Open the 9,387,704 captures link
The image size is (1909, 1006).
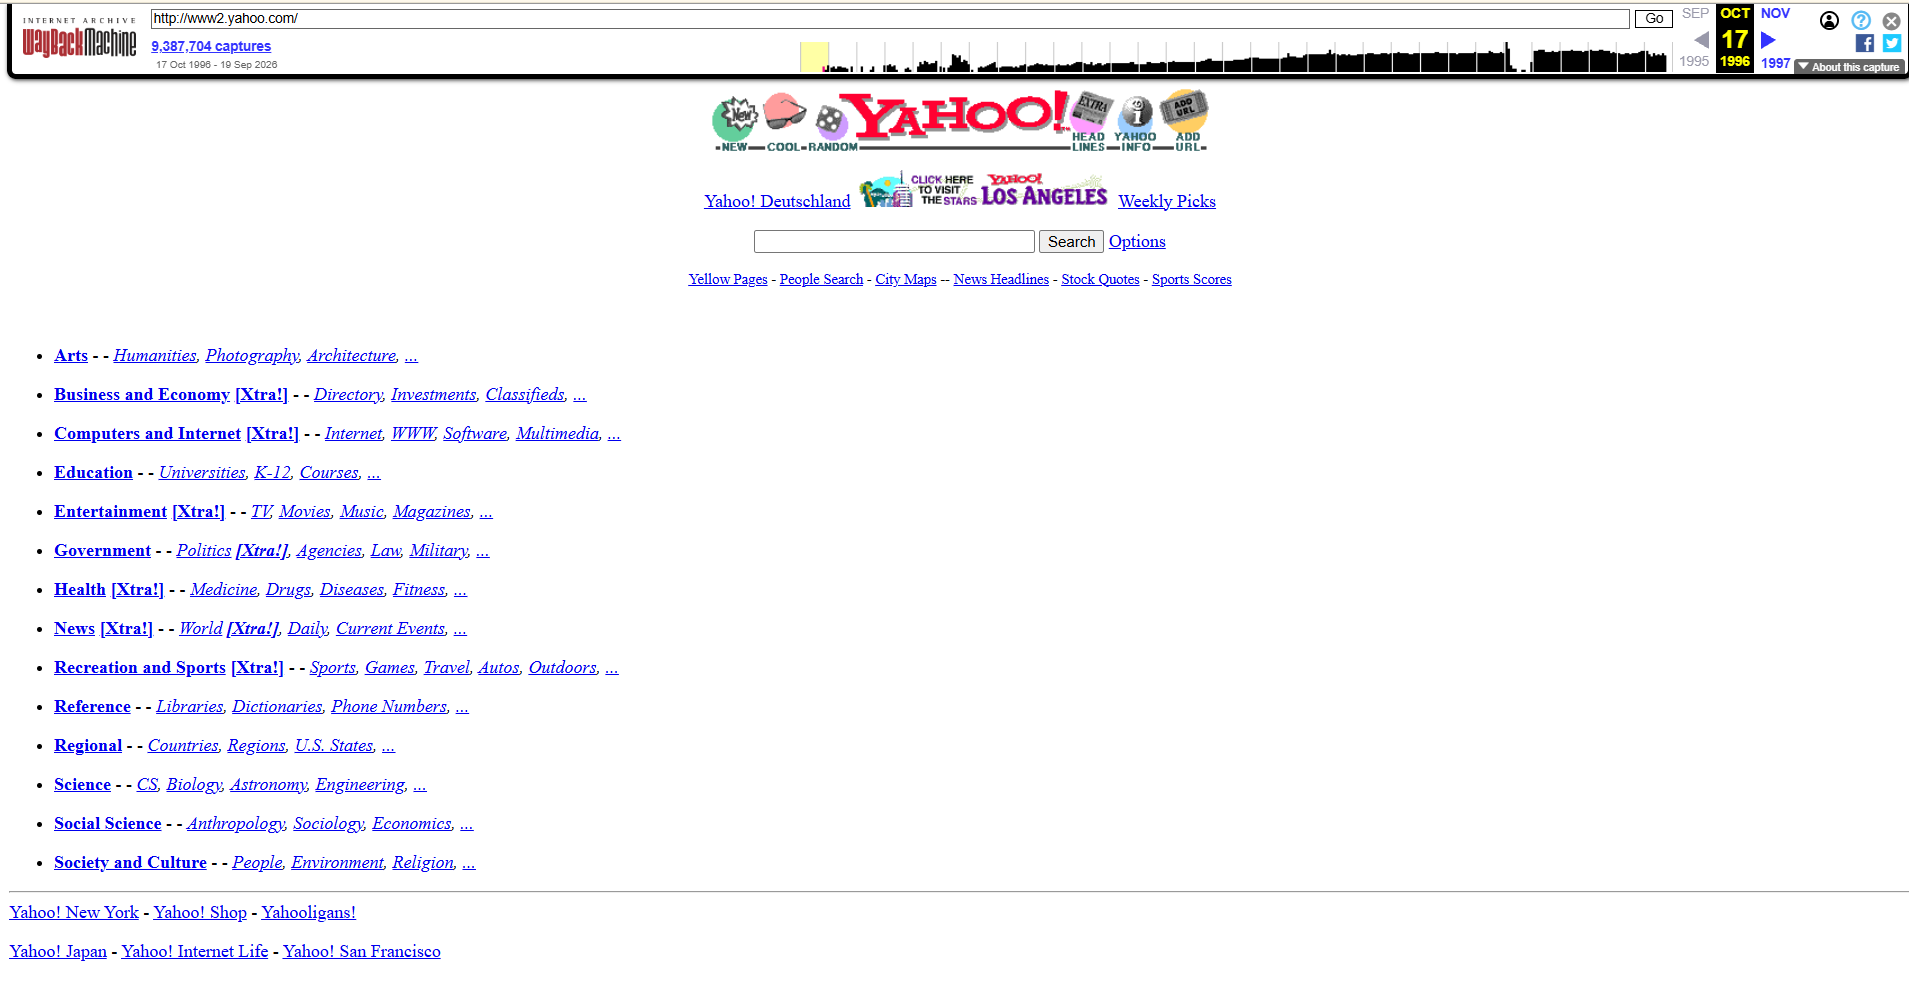[211, 46]
